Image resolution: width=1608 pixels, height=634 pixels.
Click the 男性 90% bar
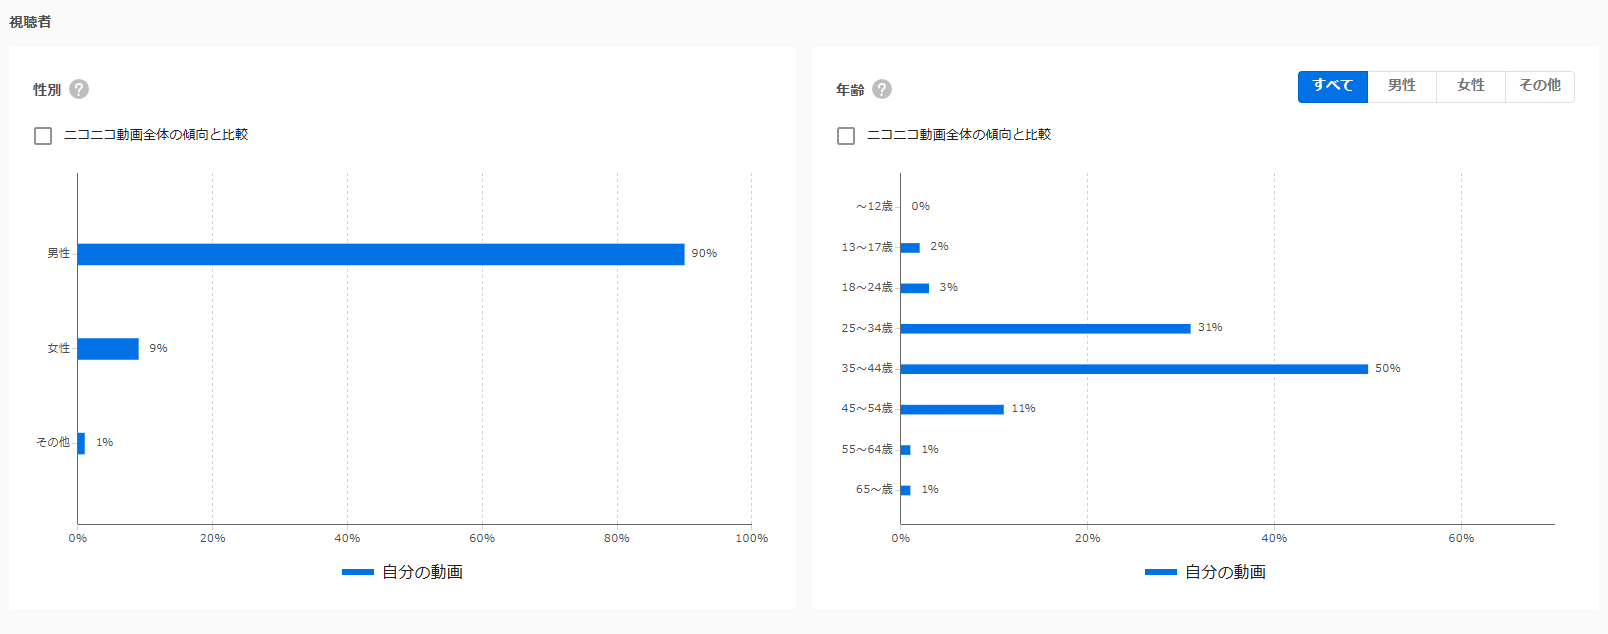coord(381,254)
